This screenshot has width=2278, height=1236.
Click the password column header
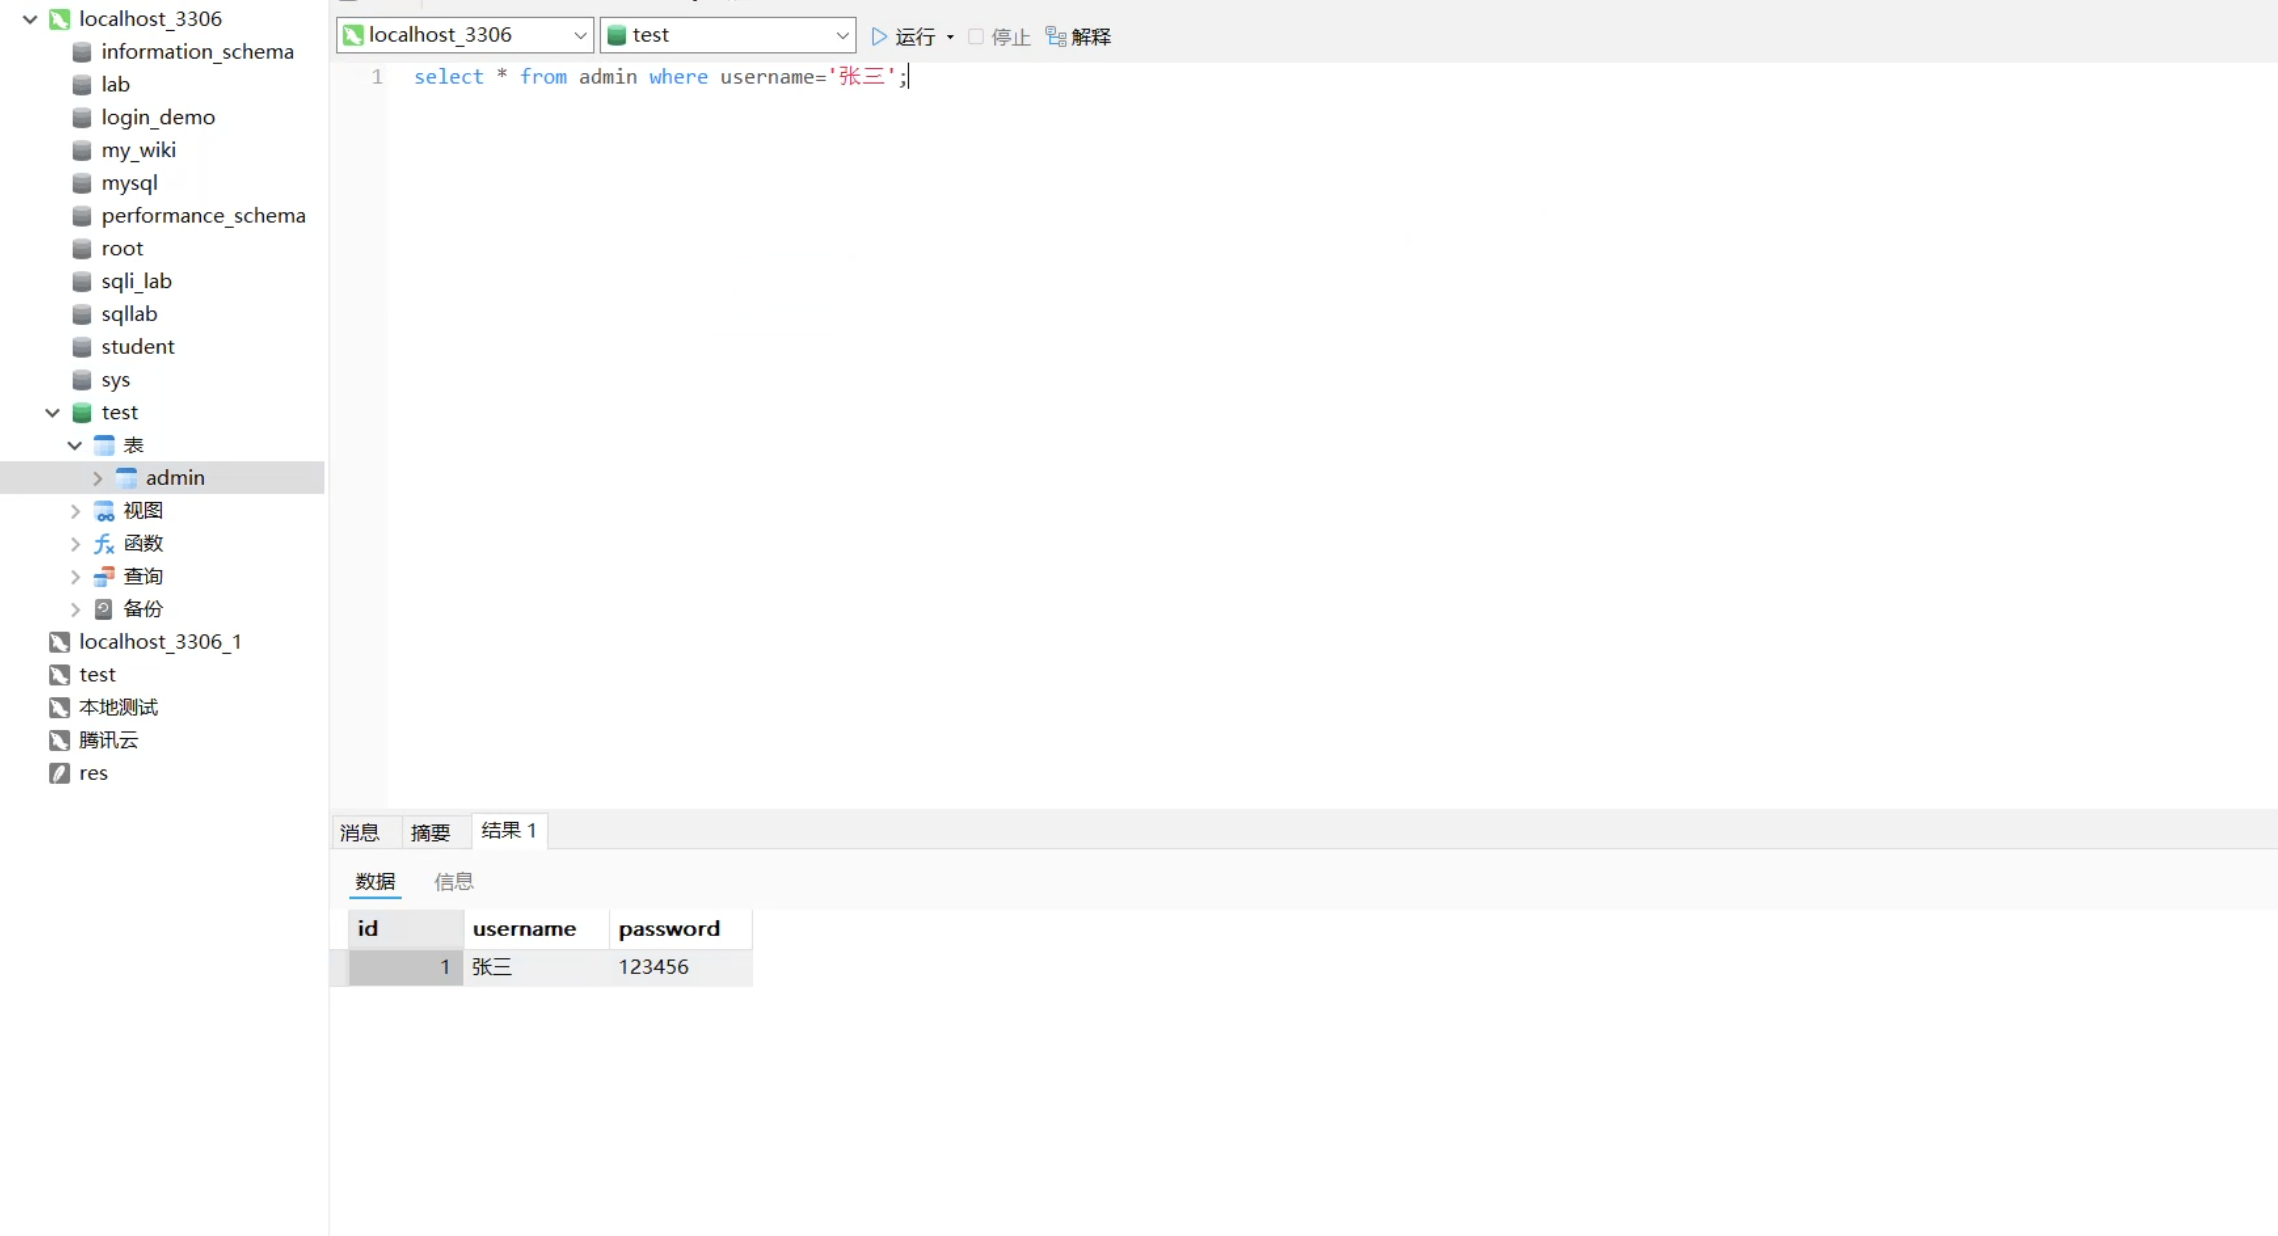pyautogui.click(x=669, y=929)
